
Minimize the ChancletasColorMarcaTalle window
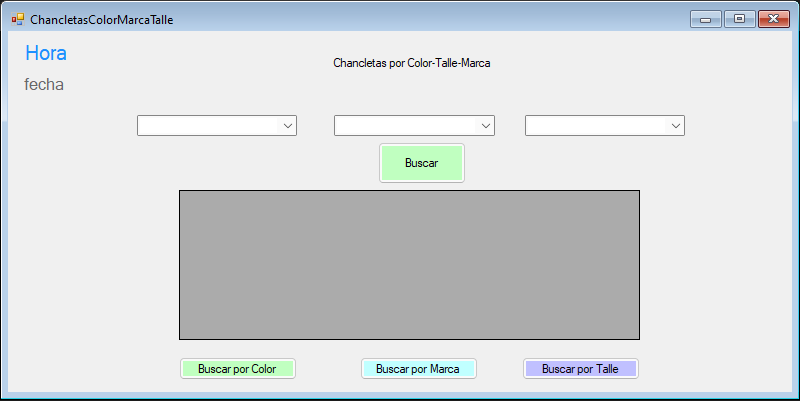(x=706, y=19)
